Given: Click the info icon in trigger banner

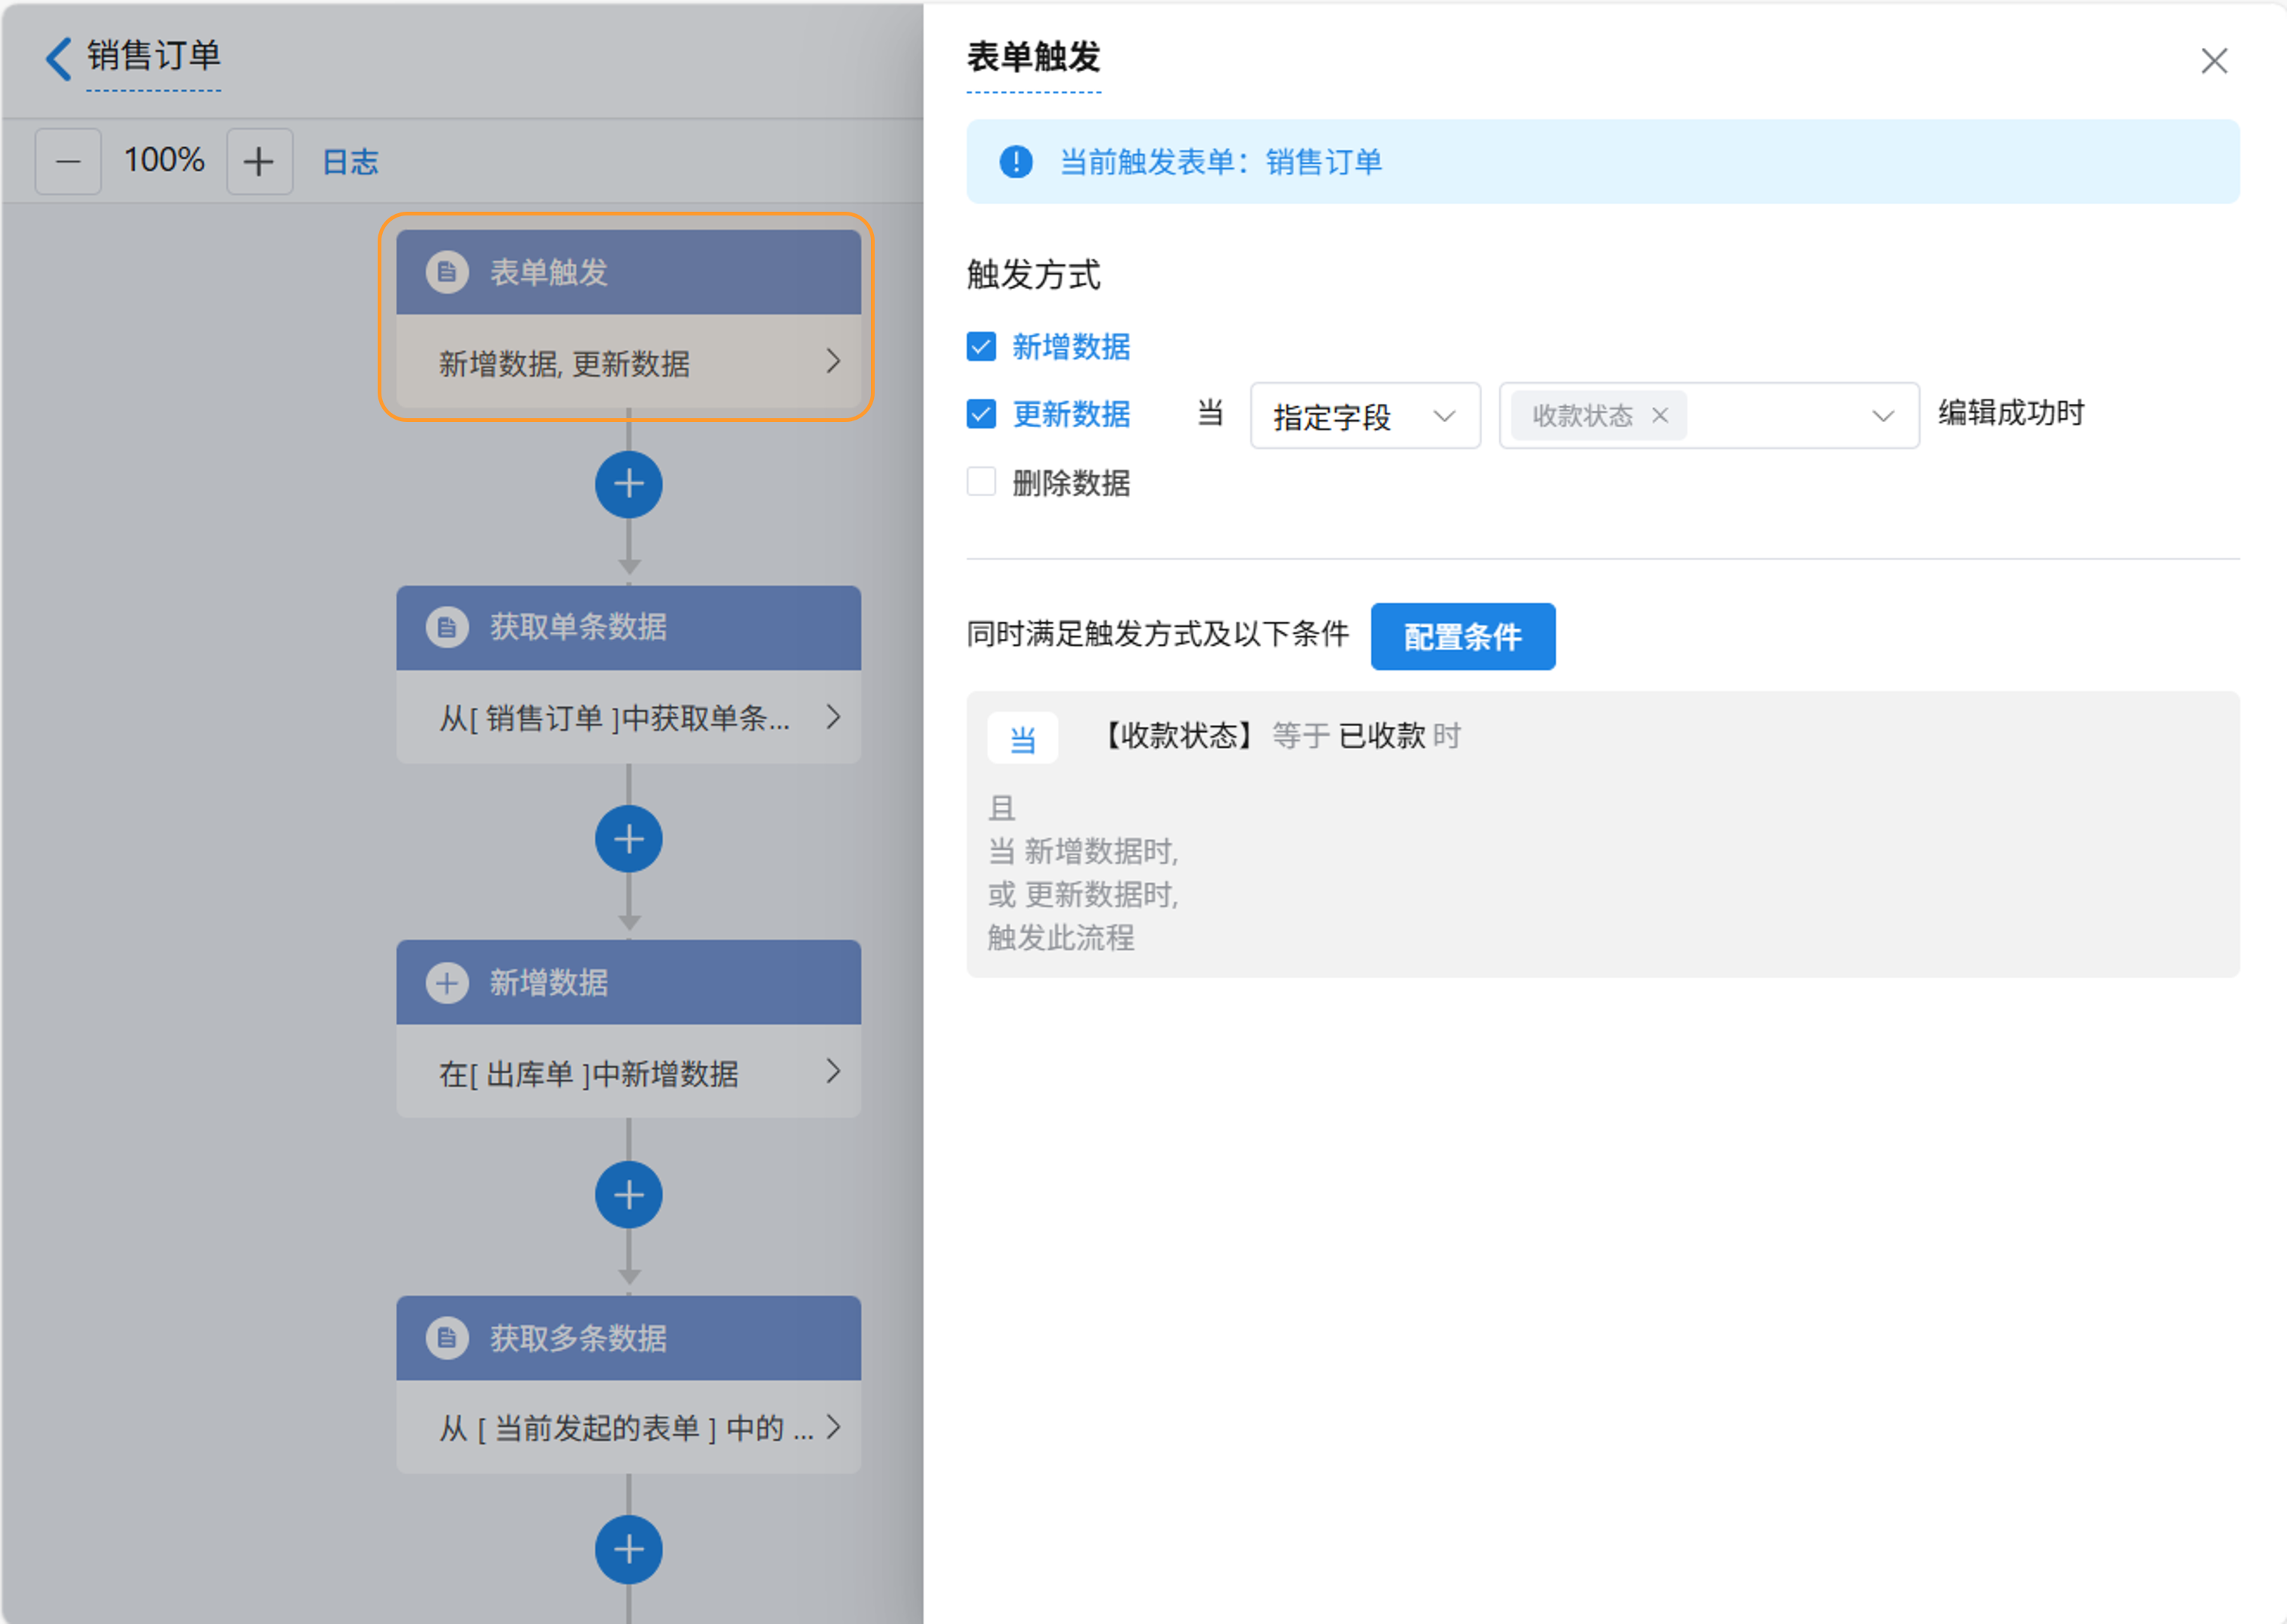Looking at the screenshot, I should point(1016,162).
